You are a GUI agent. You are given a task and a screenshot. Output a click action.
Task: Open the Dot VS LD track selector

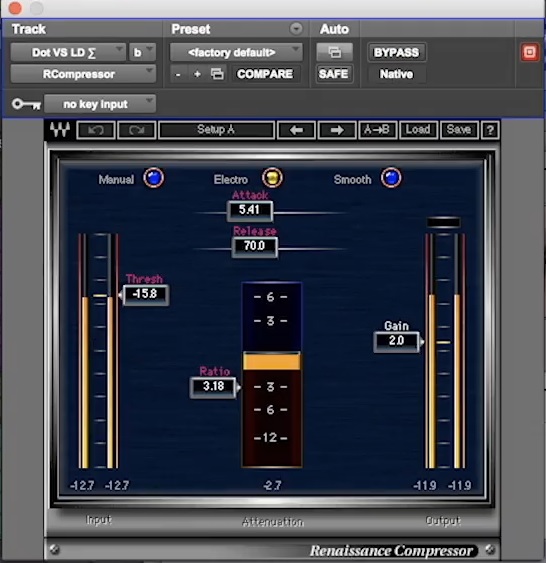coord(67,53)
